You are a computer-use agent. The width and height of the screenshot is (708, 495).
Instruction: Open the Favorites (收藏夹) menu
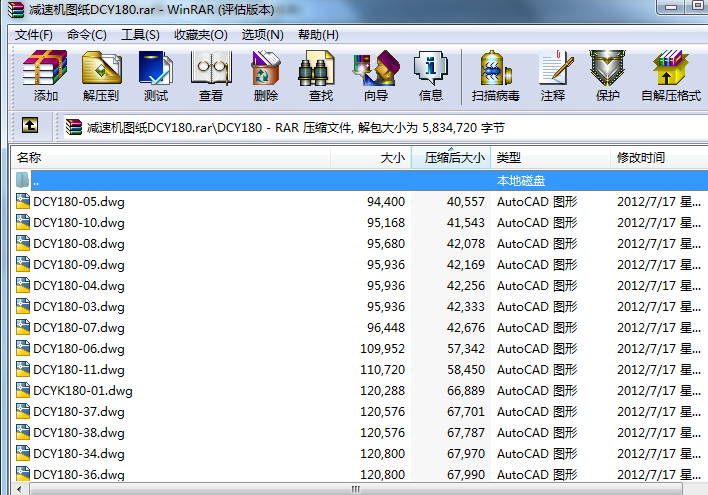[200, 35]
